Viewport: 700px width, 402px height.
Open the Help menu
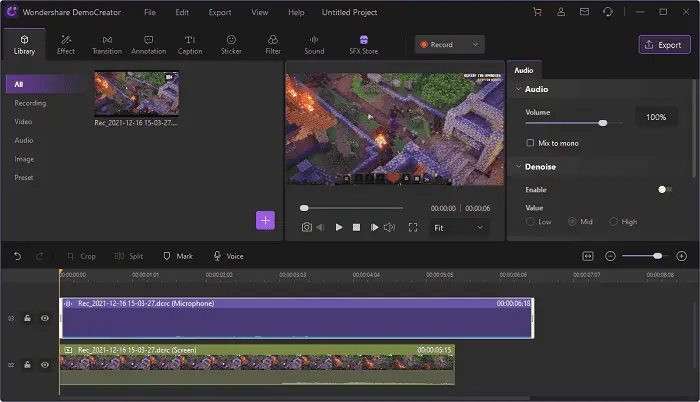296,13
